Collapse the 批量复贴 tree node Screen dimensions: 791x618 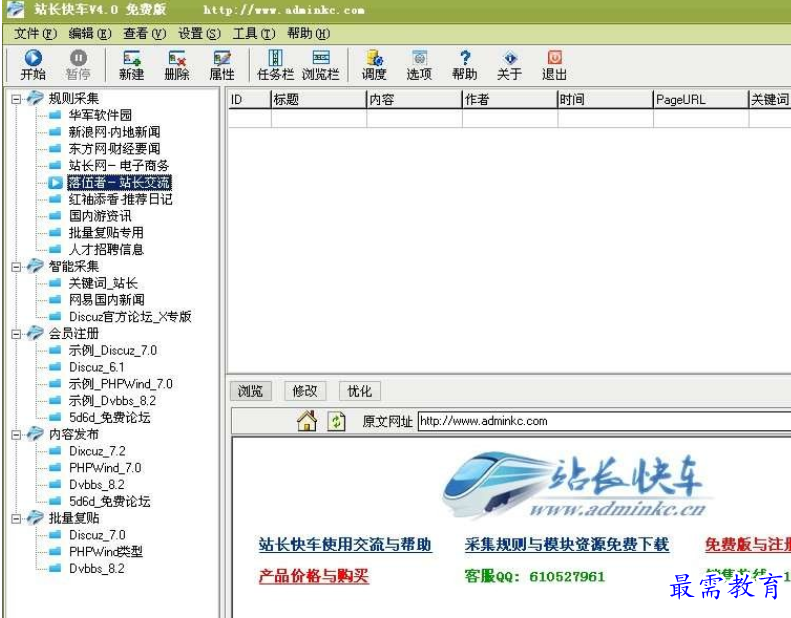pyautogui.click(x=16, y=519)
